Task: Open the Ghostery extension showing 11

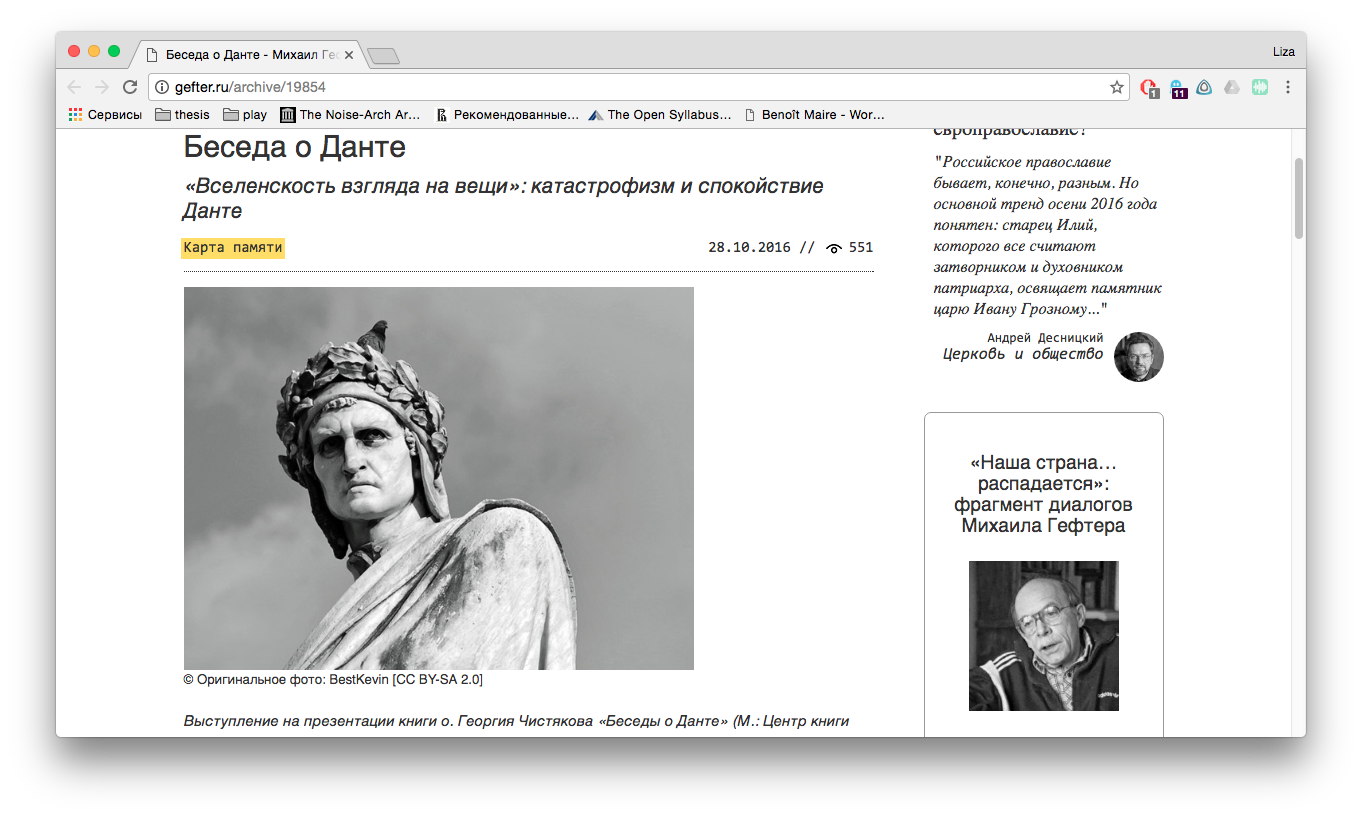Action: tap(1178, 88)
